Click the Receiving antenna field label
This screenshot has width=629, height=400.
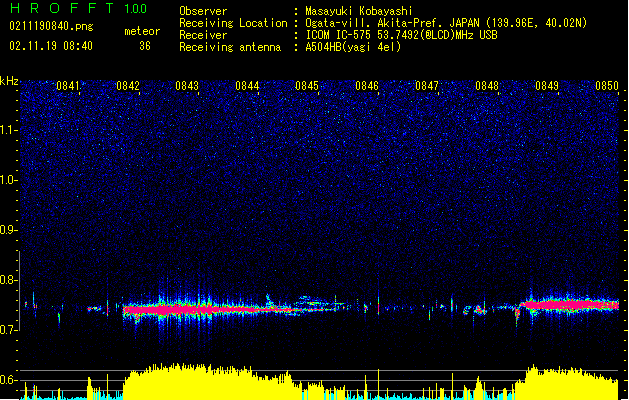[230, 47]
